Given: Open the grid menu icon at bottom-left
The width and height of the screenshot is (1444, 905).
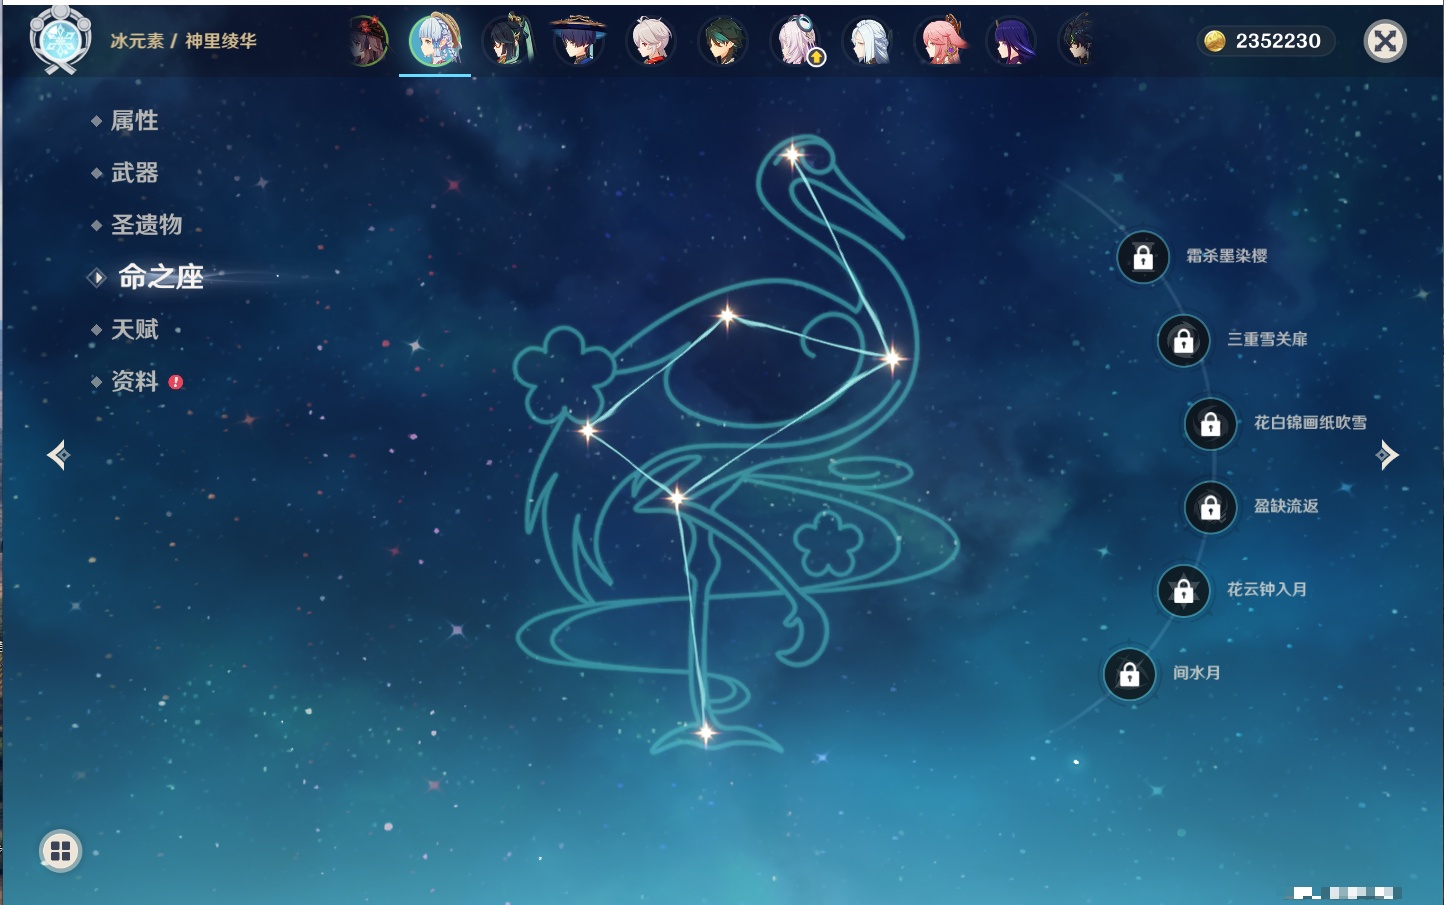Looking at the screenshot, I should tap(60, 851).
